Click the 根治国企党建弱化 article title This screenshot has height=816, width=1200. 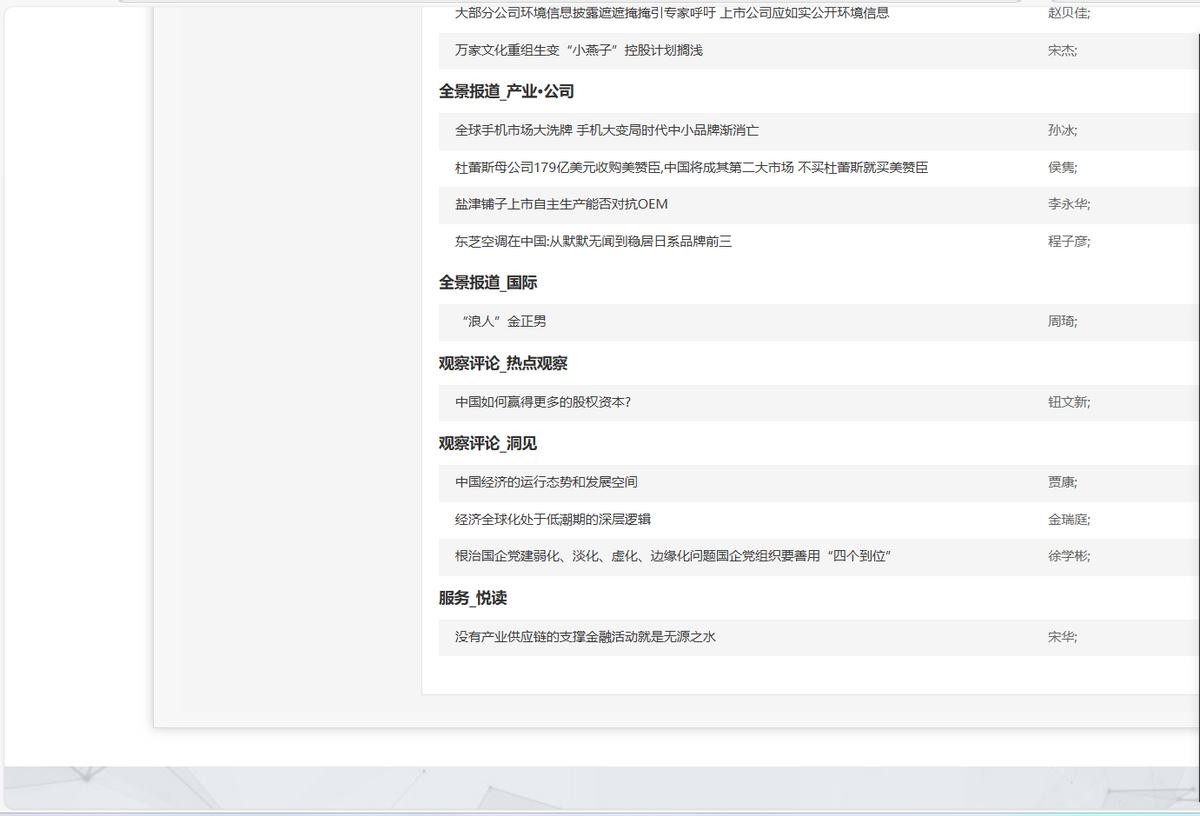(x=672, y=557)
